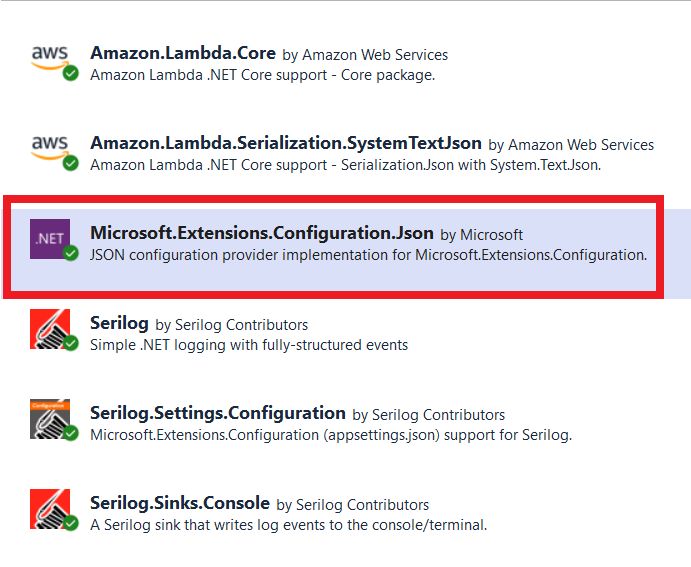The width and height of the screenshot is (691, 567).
Task: Select the Serilog package title
Action: pos(119,324)
